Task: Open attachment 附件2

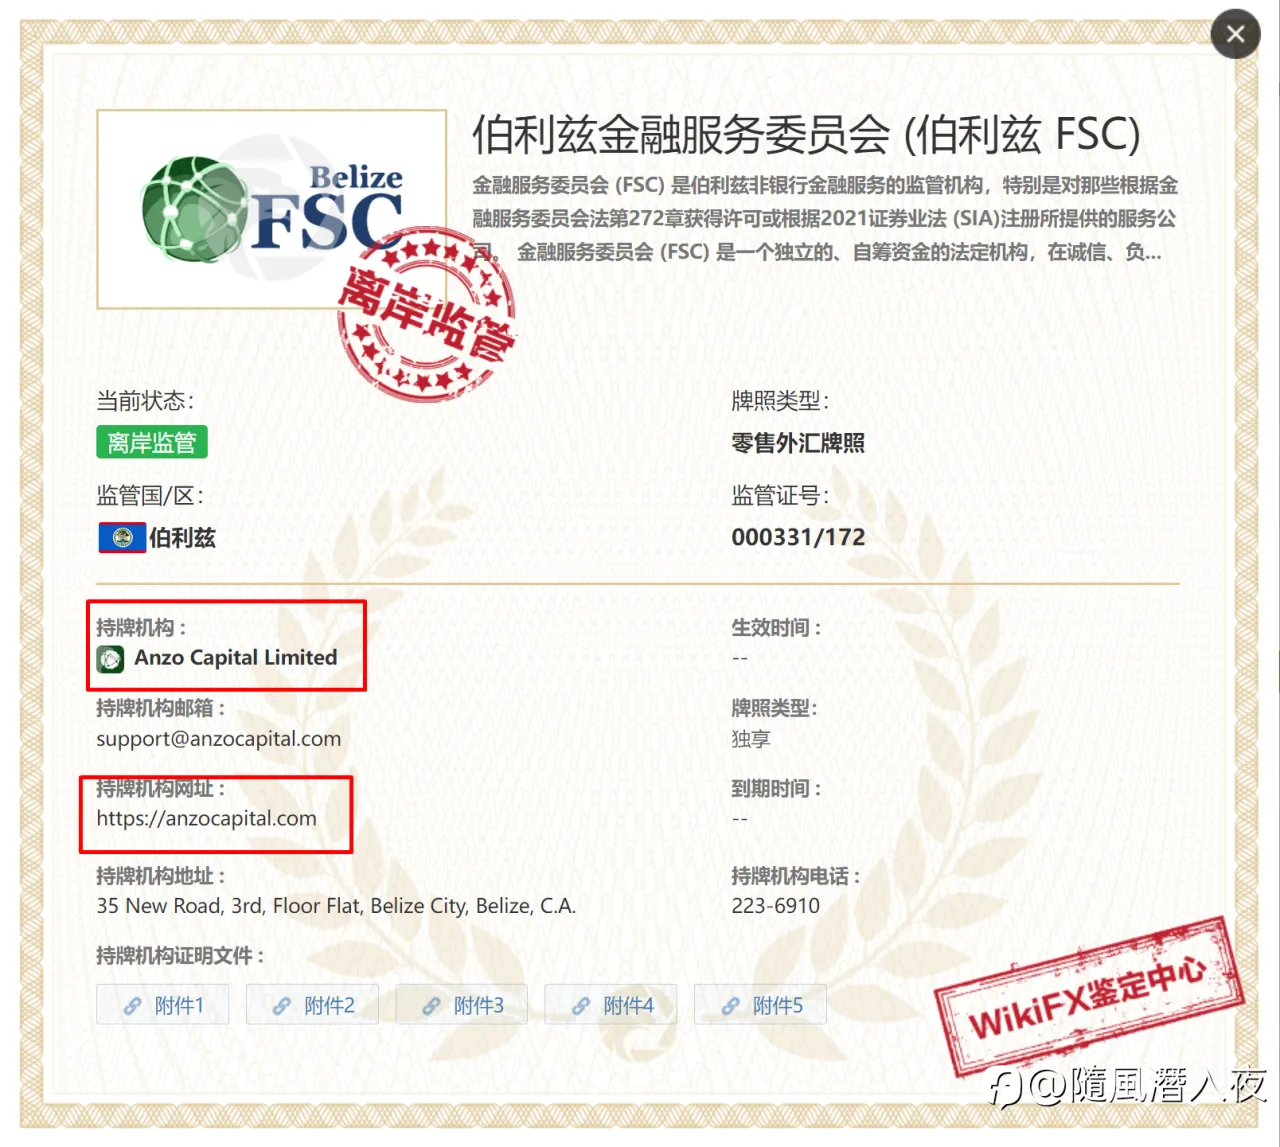Action: tap(312, 1005)
